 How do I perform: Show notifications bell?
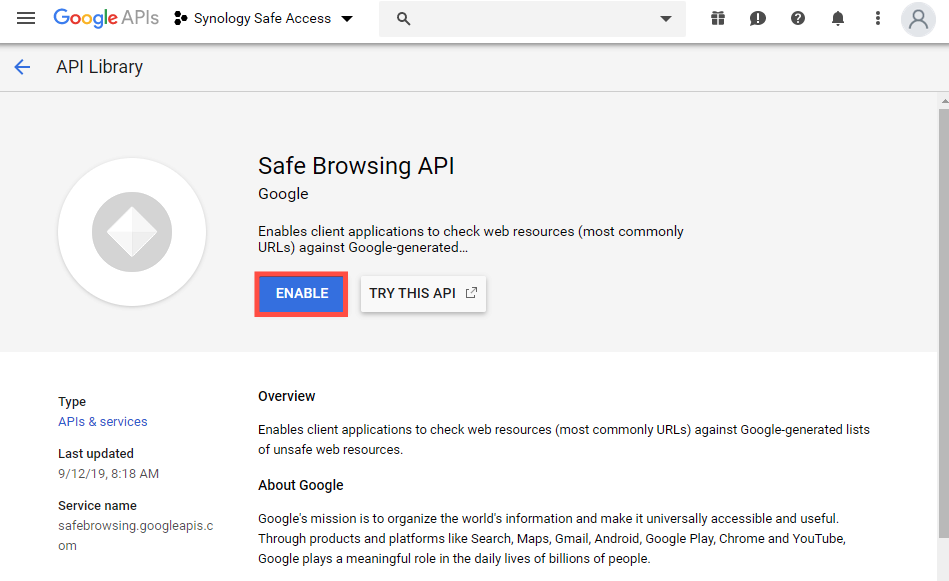click(x=838, y=18)
